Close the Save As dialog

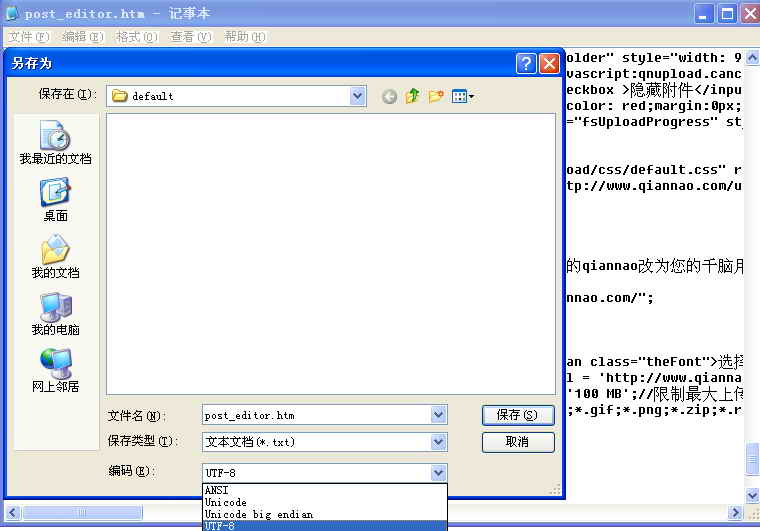tap(549, 63)
